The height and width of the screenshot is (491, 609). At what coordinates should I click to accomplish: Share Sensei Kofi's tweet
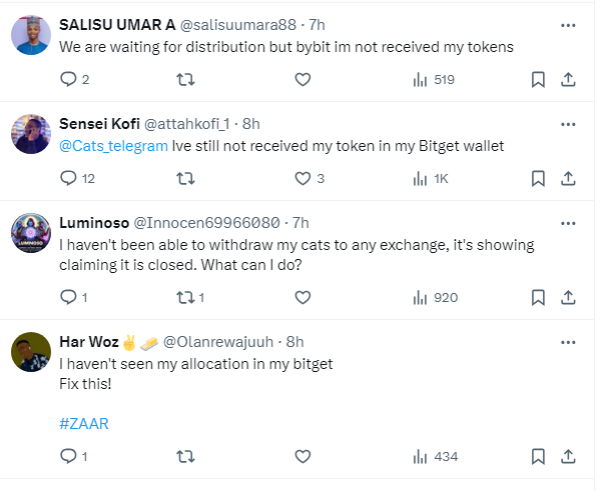tap(568, 178)
